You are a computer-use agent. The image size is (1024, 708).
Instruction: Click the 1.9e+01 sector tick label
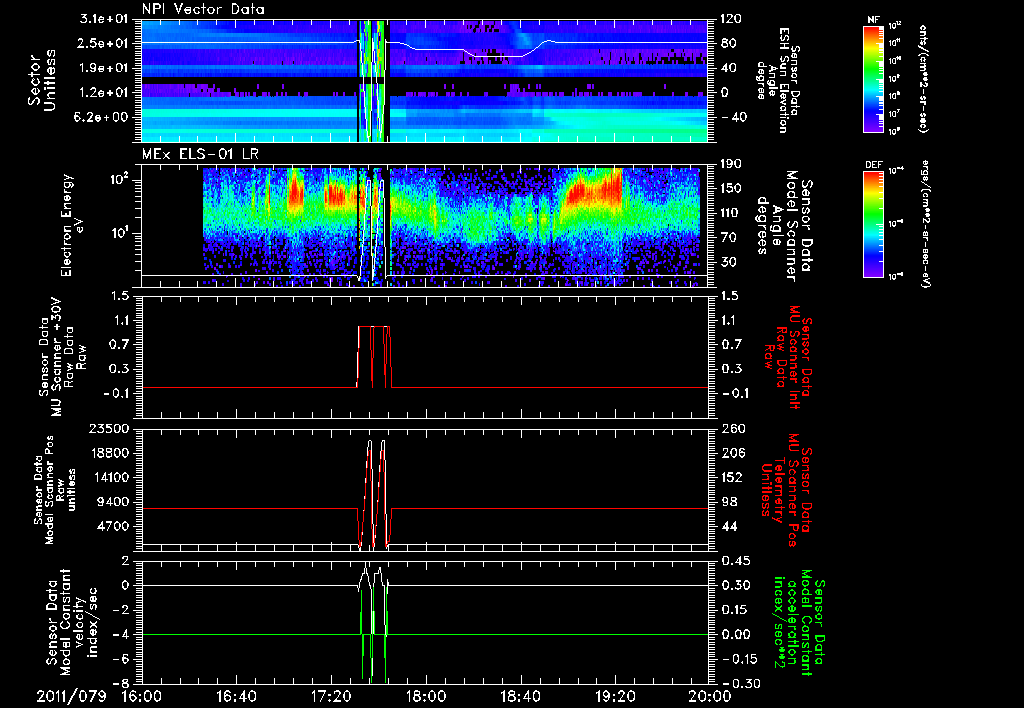coord(106,68)
